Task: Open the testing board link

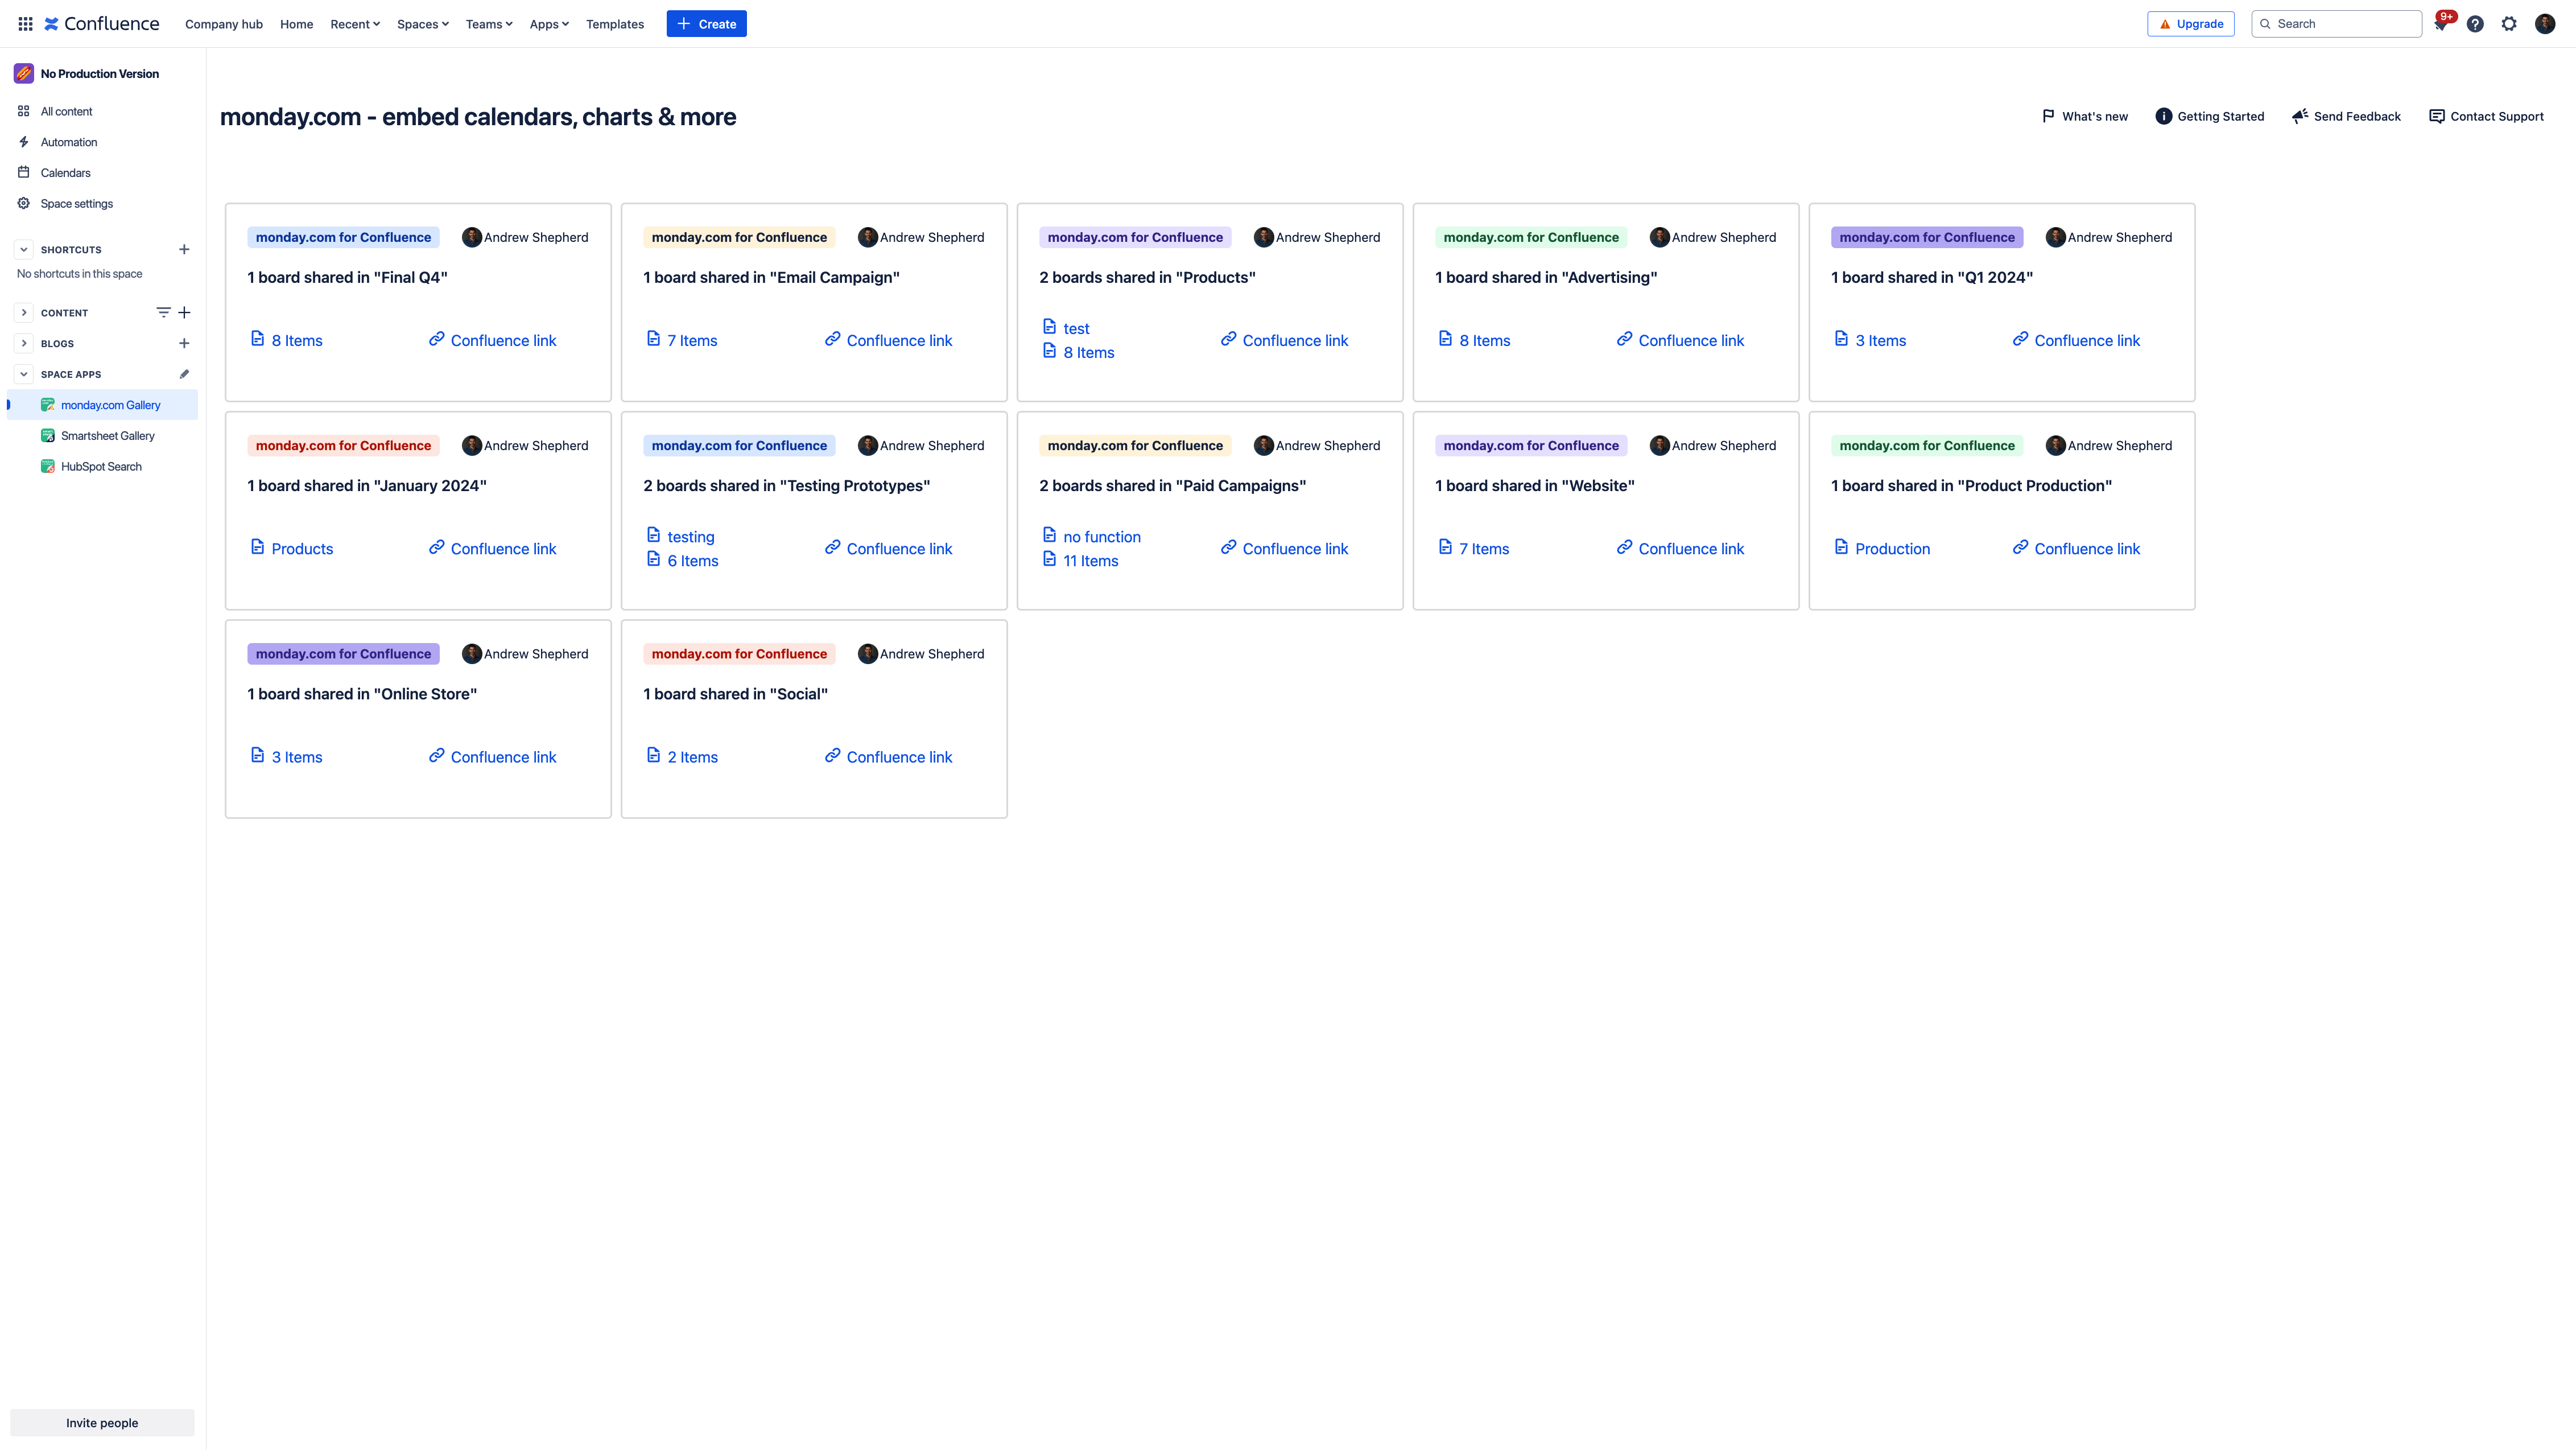Action: point(691,536)
